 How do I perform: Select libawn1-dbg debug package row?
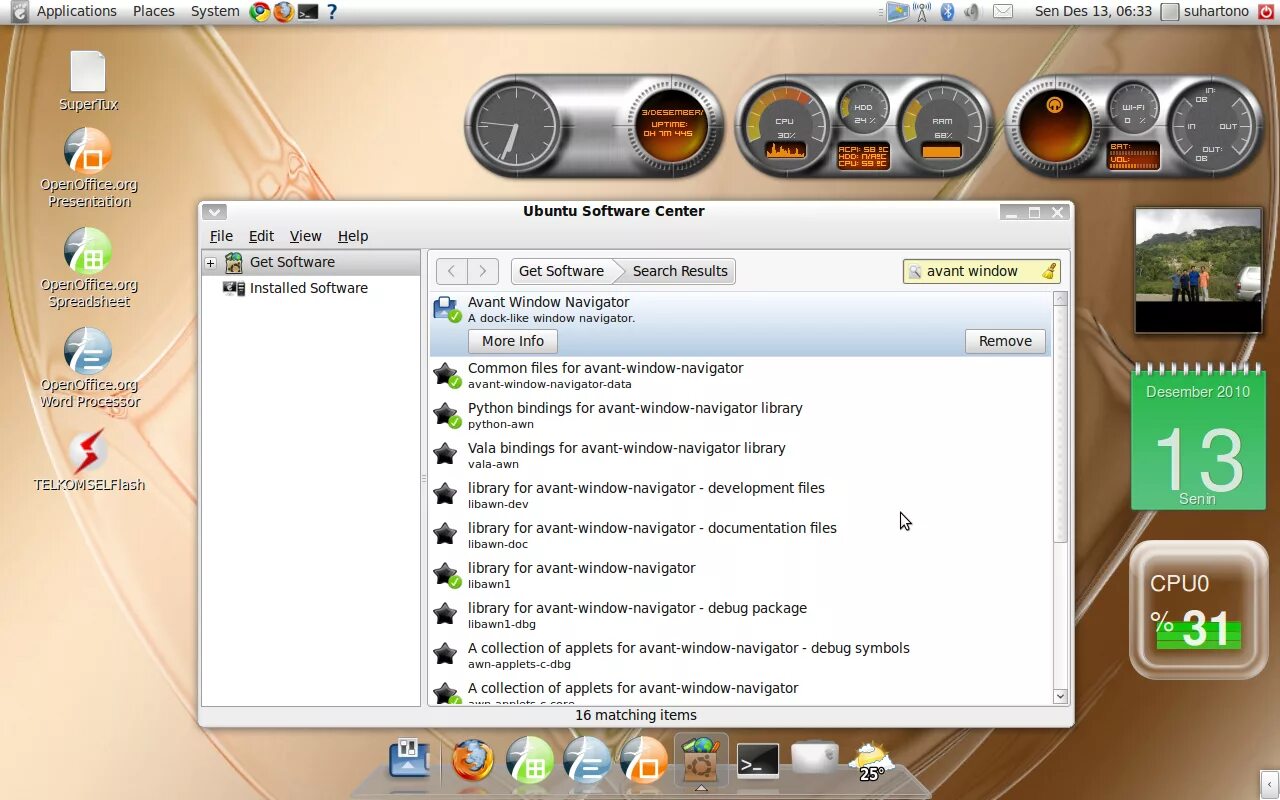740,615
